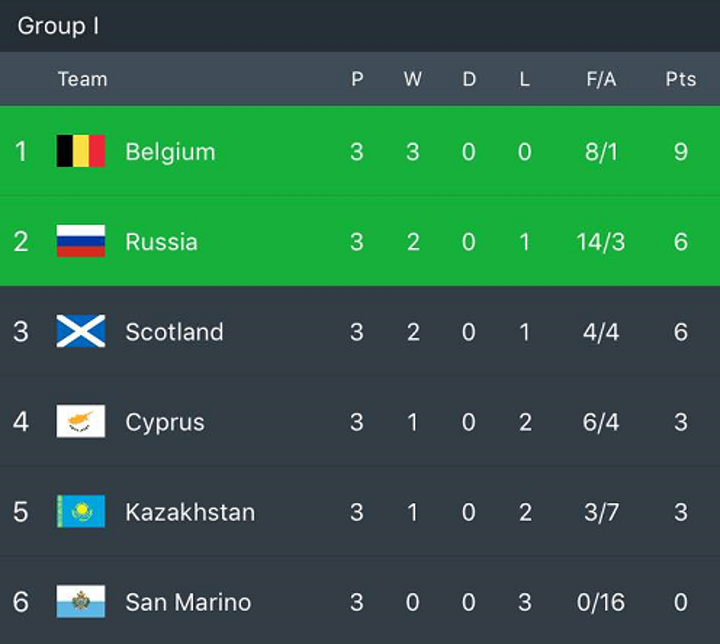Open the Russia team name
720x644 pixels.
161,242
